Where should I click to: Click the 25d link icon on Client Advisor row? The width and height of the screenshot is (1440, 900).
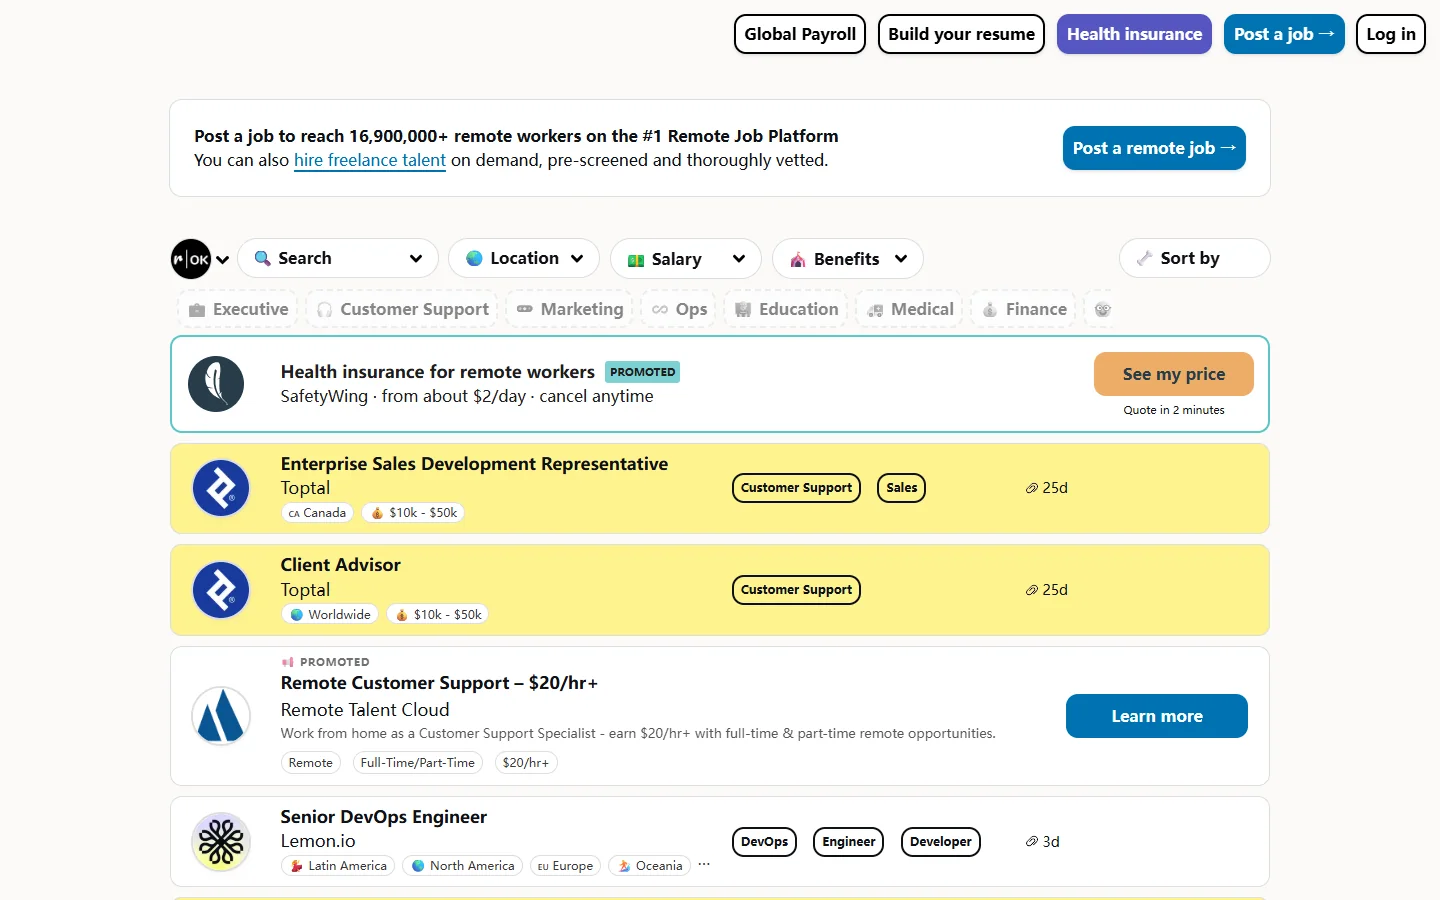(1031, 590)
